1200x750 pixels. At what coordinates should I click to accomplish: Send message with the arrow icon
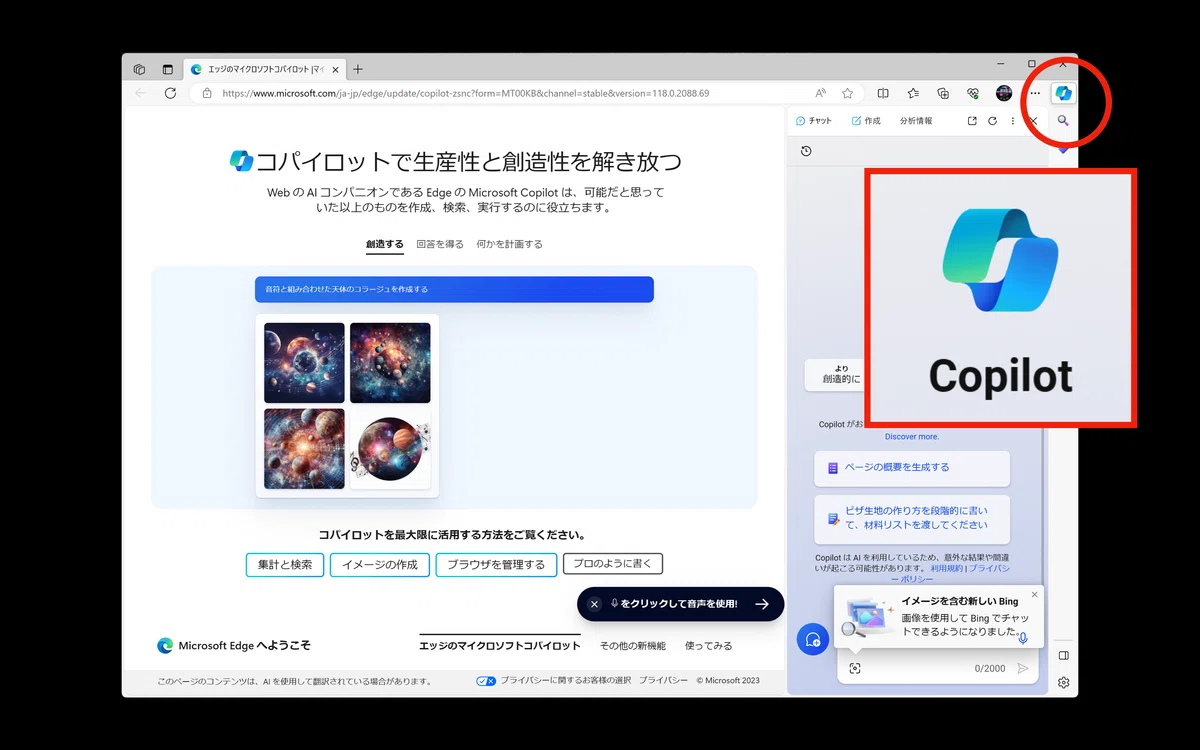pos(1022,668)
